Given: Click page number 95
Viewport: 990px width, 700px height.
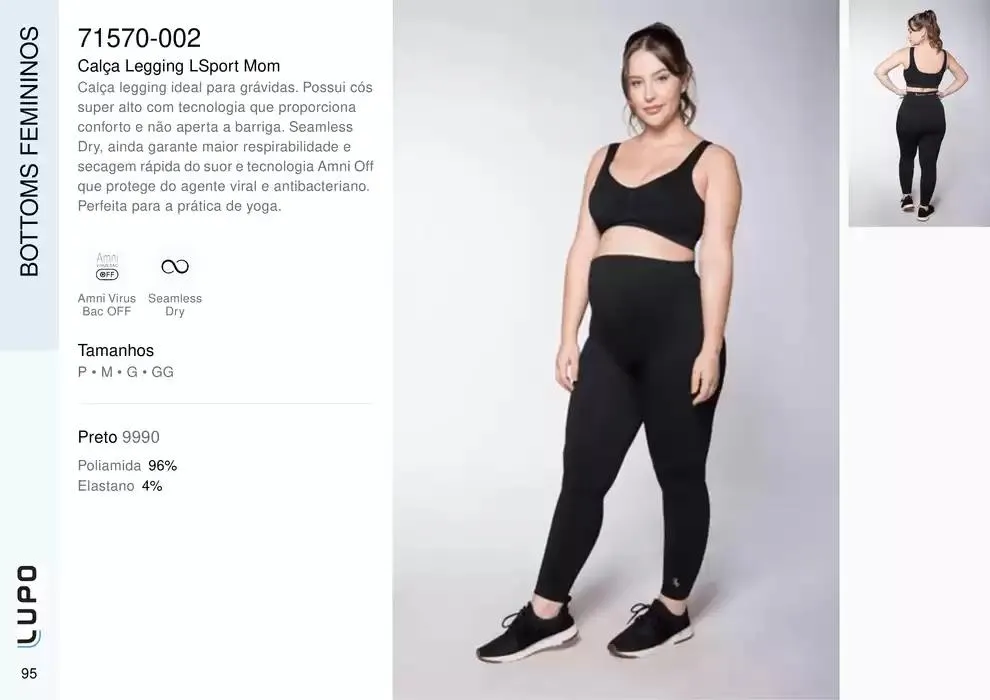Looking at the screenshot, I should [x=29, y=673].
